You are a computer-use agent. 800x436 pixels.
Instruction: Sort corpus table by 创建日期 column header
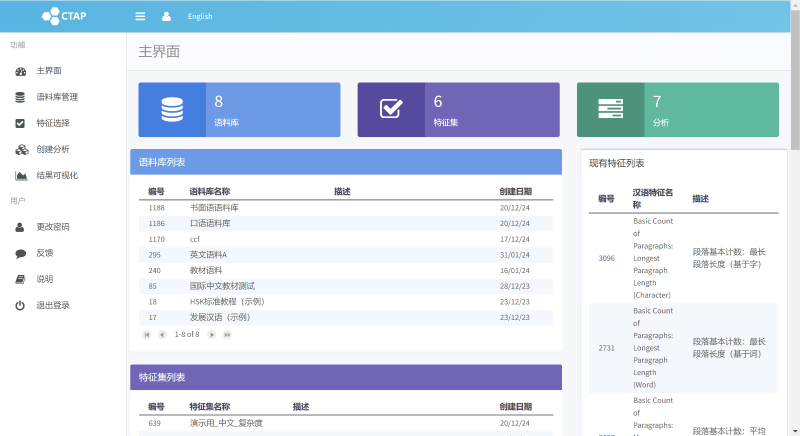515,191
